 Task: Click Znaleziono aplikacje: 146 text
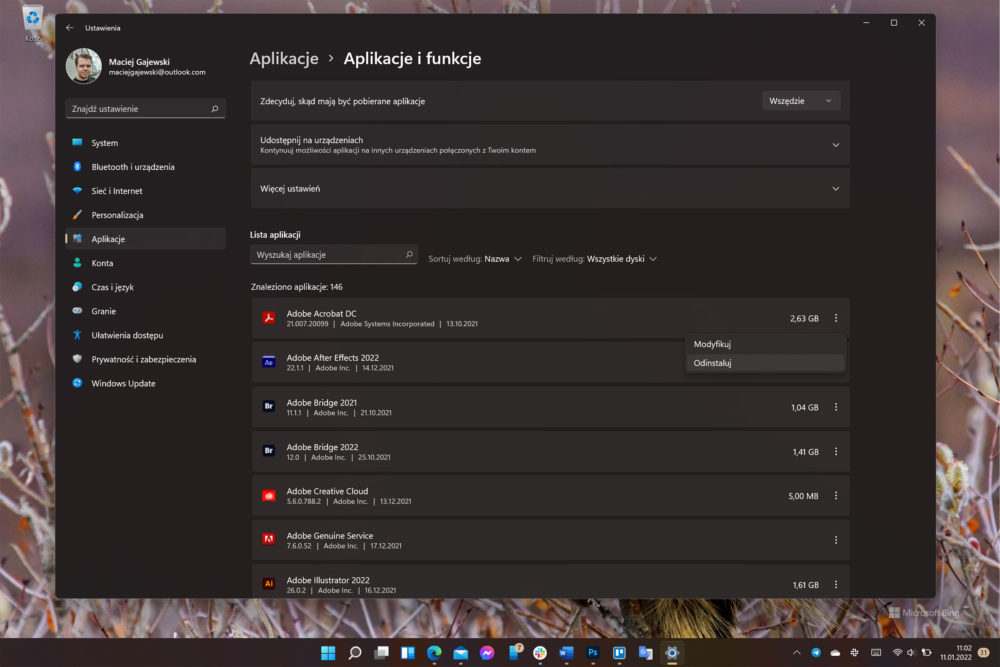pyautogui.click(x=297, y=287)
